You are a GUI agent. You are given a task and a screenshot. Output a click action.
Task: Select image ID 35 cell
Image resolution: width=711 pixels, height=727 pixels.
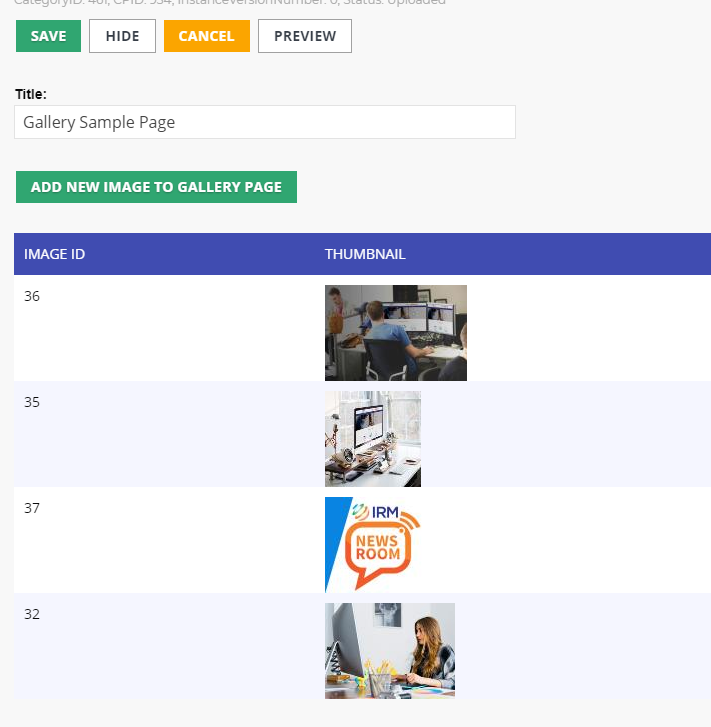[32, 402]
